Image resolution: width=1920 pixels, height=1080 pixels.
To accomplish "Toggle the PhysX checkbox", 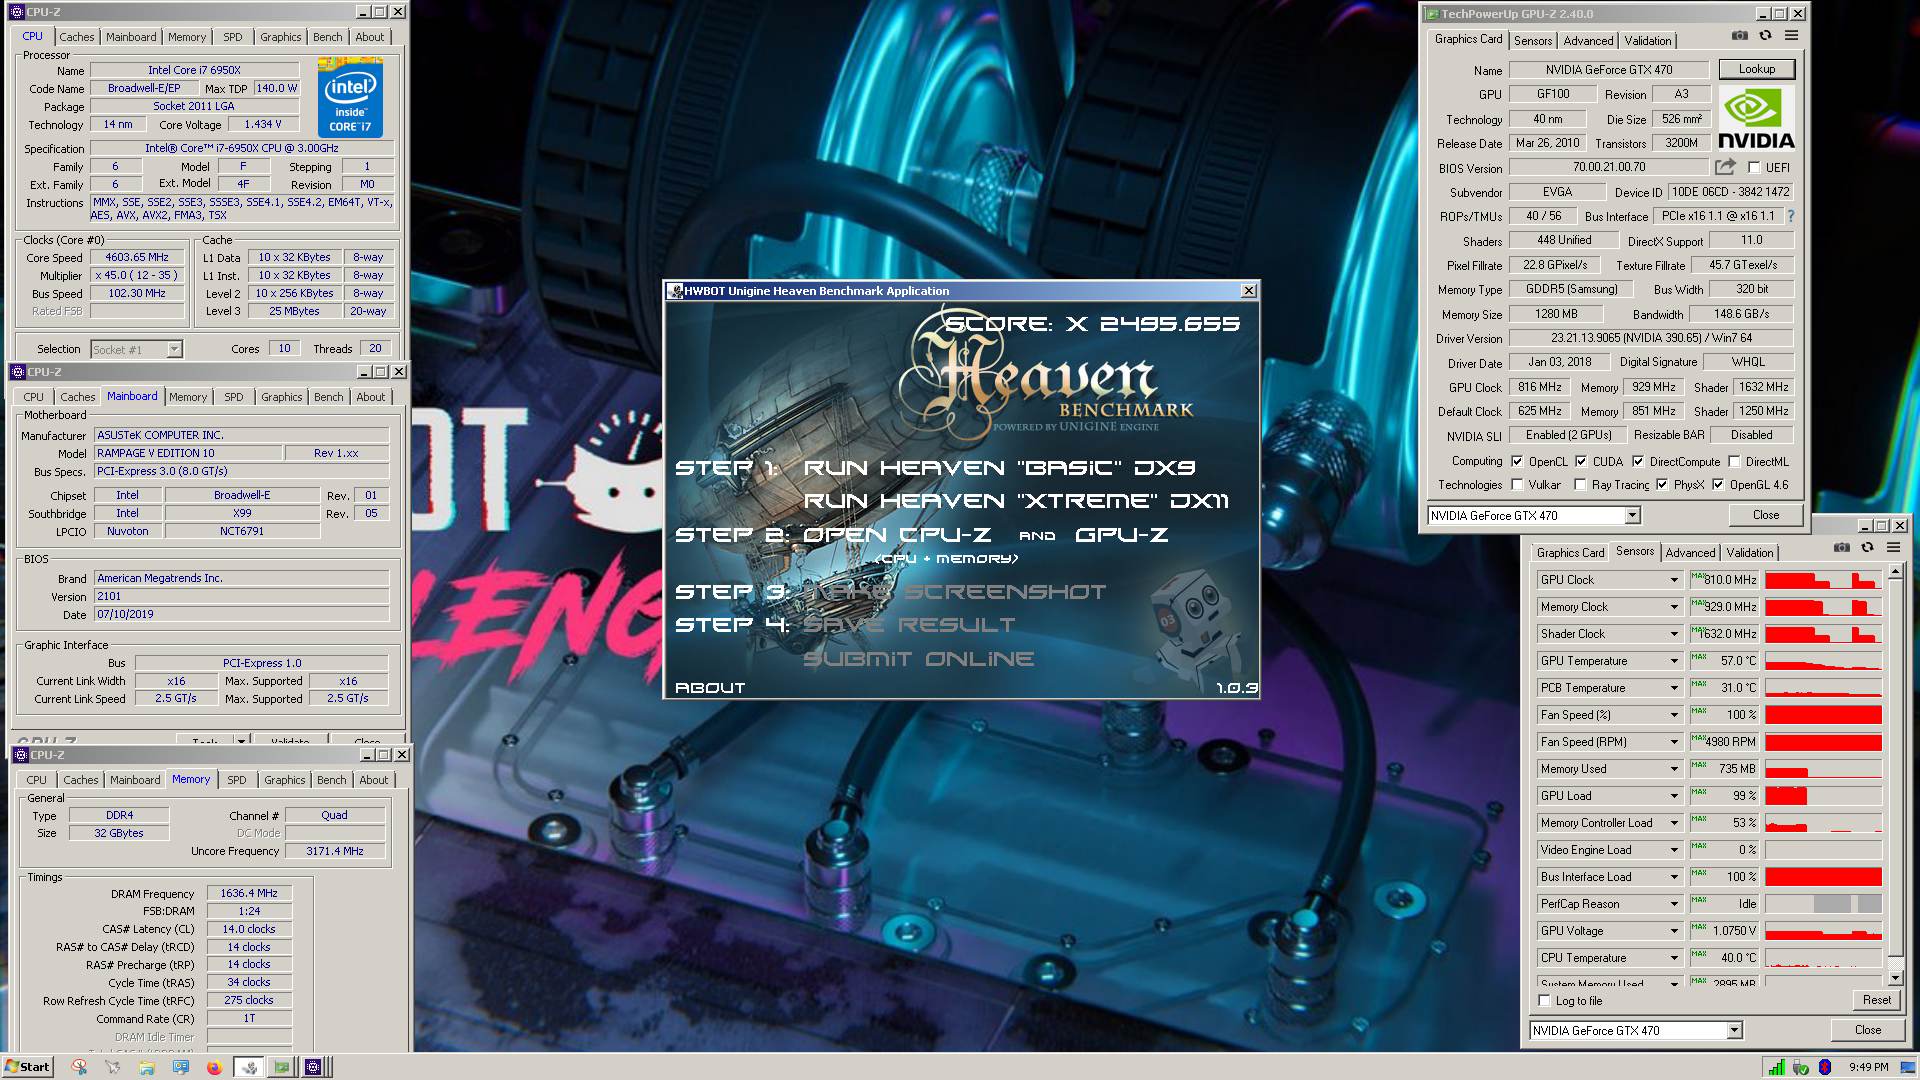I will [x=1662, y=484].
